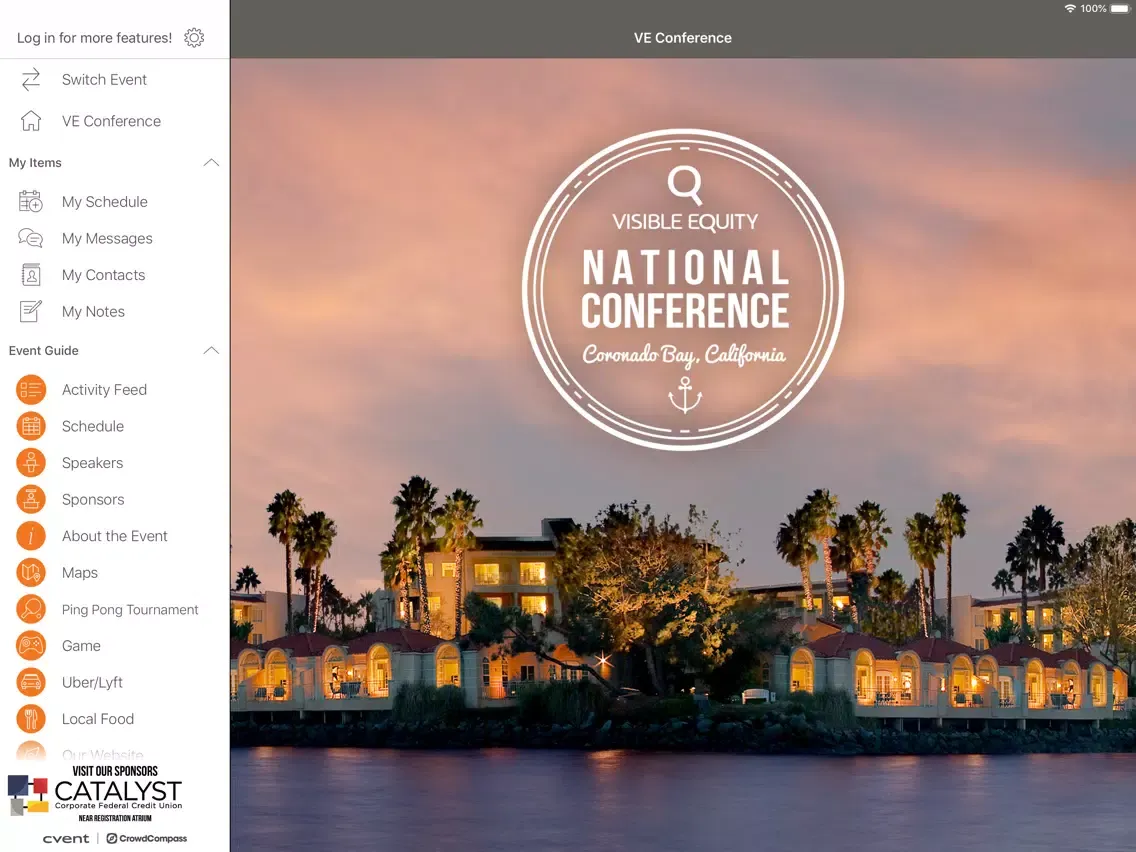Browse the Speakers list
The height and width of the screenshot is (852, 1136).
click(114, 463)
